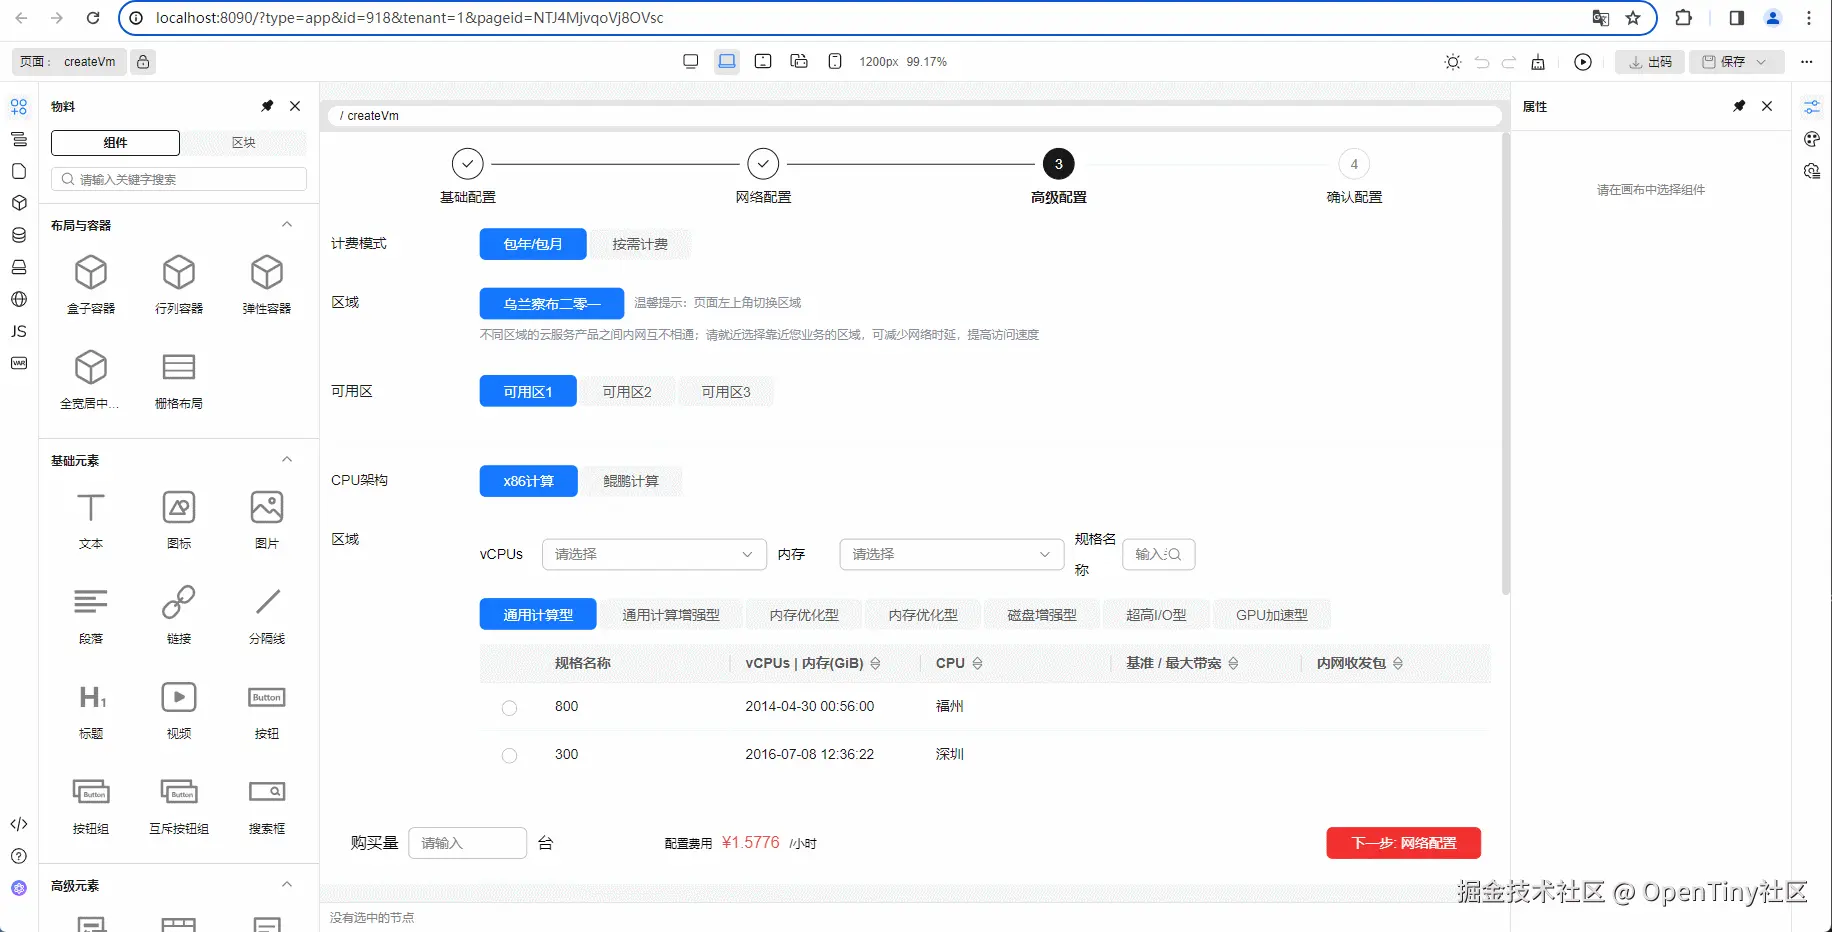1832x932 pixels.
Task: Click the preview play icon
Action: pyautogui.click(x=1583, y=62)
